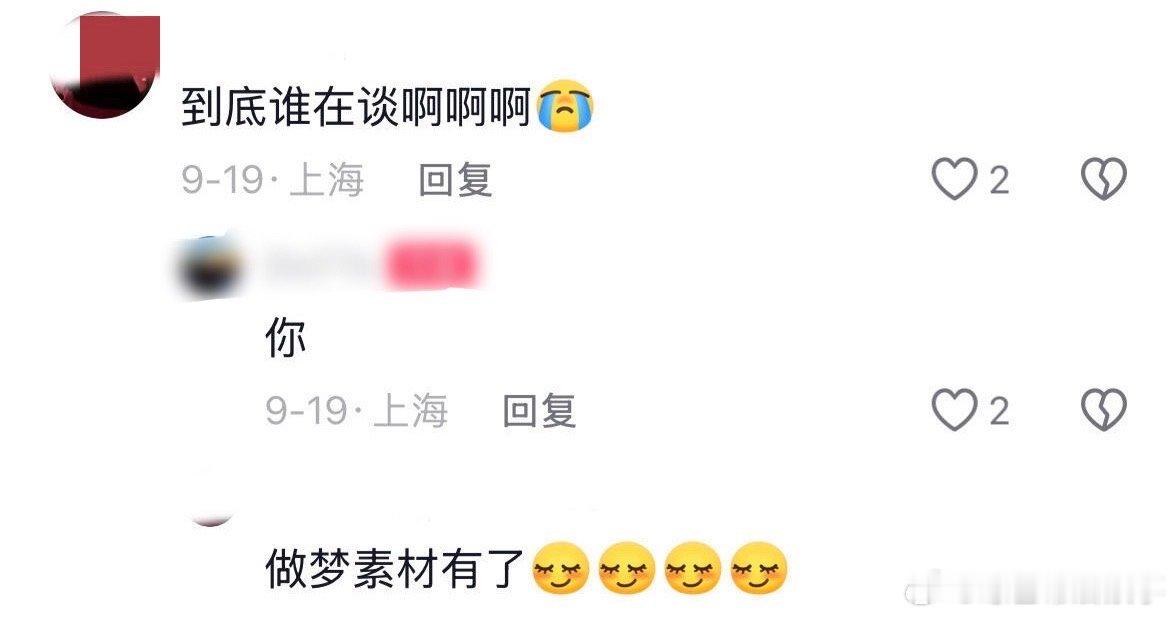
Task: Tap the first smirking emoji after '做梦素材有了'
Action: click(x=561, y=568)
